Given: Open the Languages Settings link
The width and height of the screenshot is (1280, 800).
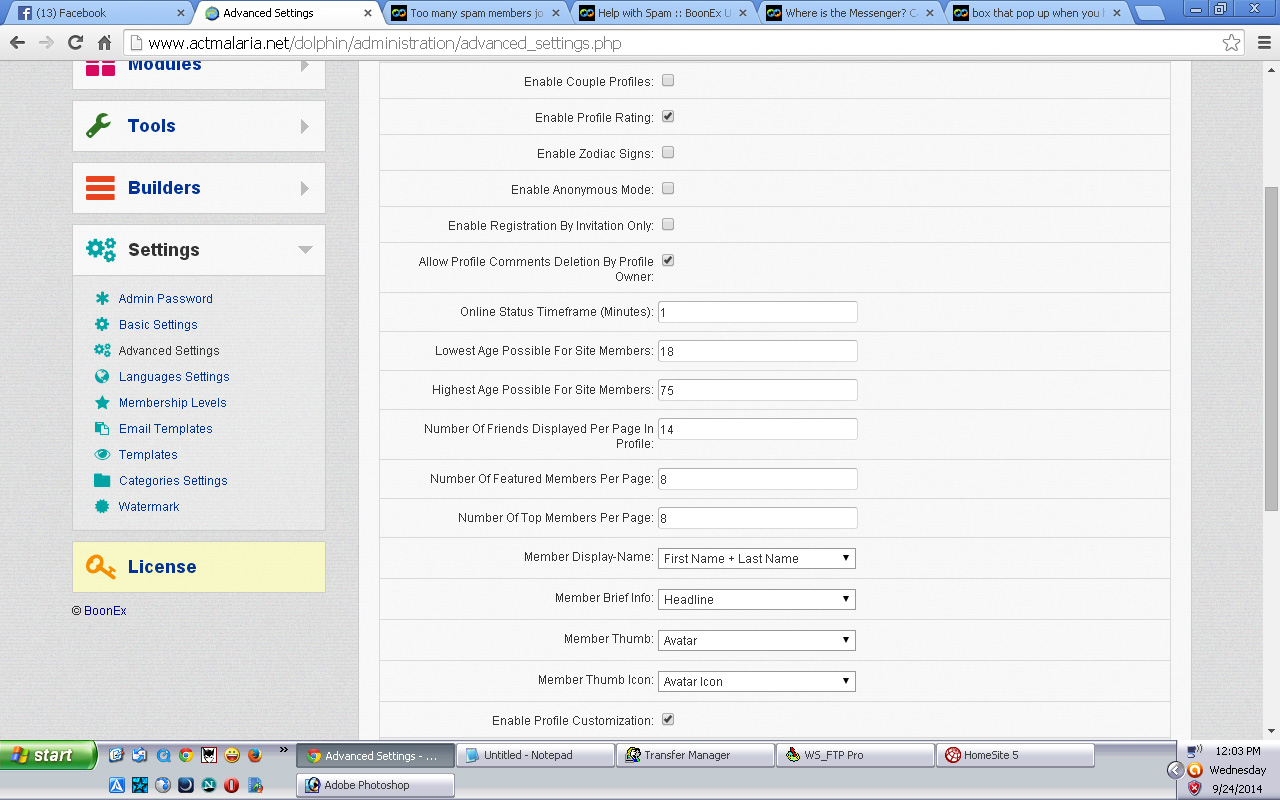Looking at the screenshot, I should coord(174,377).
